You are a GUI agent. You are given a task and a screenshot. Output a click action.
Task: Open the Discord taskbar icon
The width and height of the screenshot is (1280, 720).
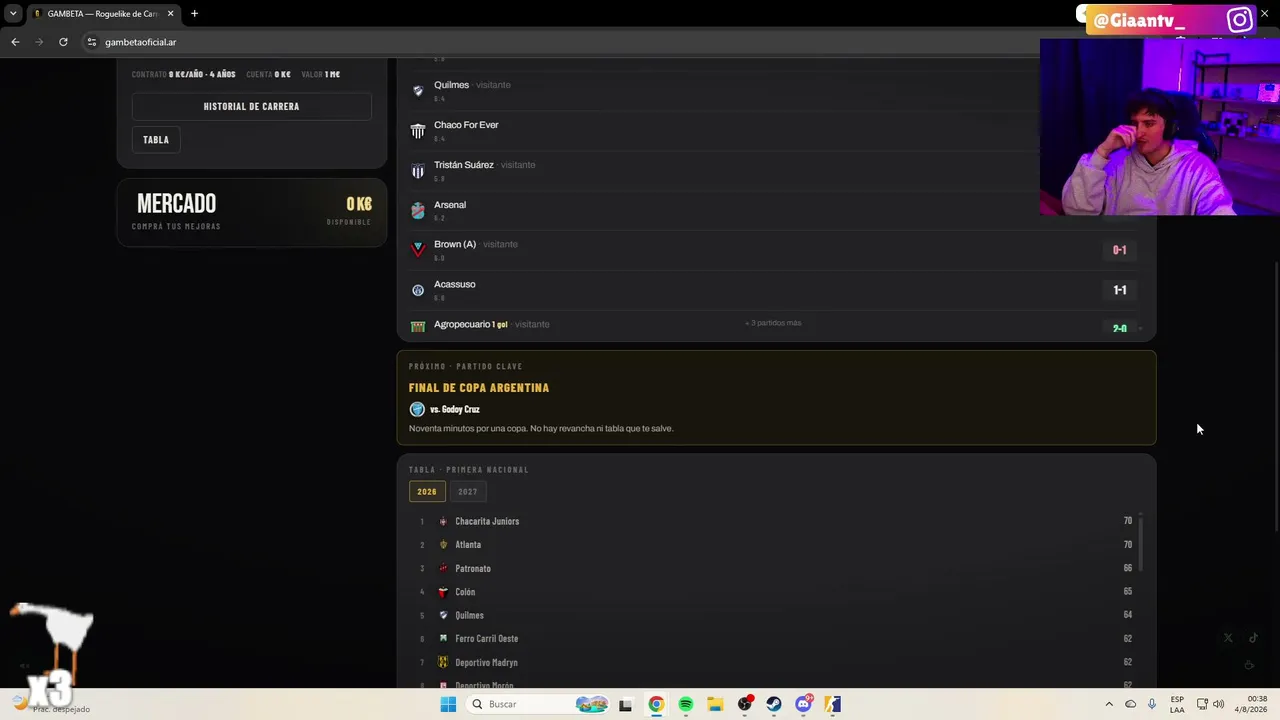(x=803, y=704)
